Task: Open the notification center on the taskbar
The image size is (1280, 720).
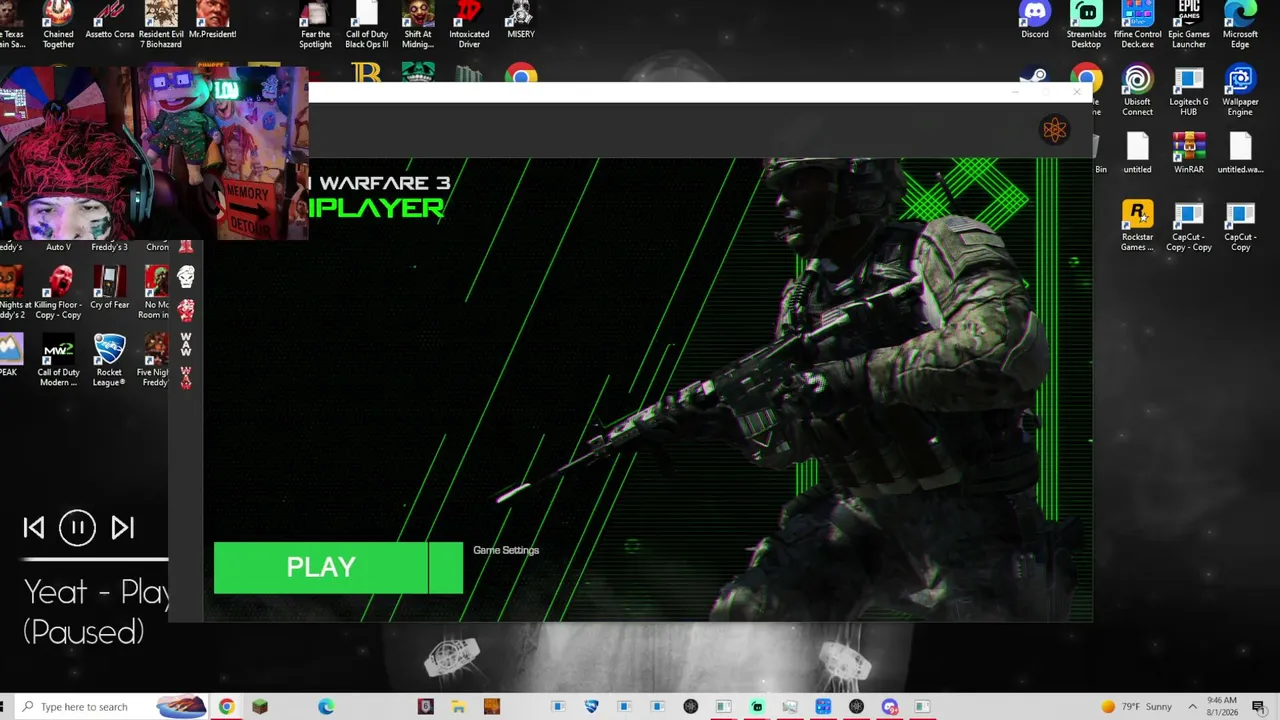Action: (1258, 707)
